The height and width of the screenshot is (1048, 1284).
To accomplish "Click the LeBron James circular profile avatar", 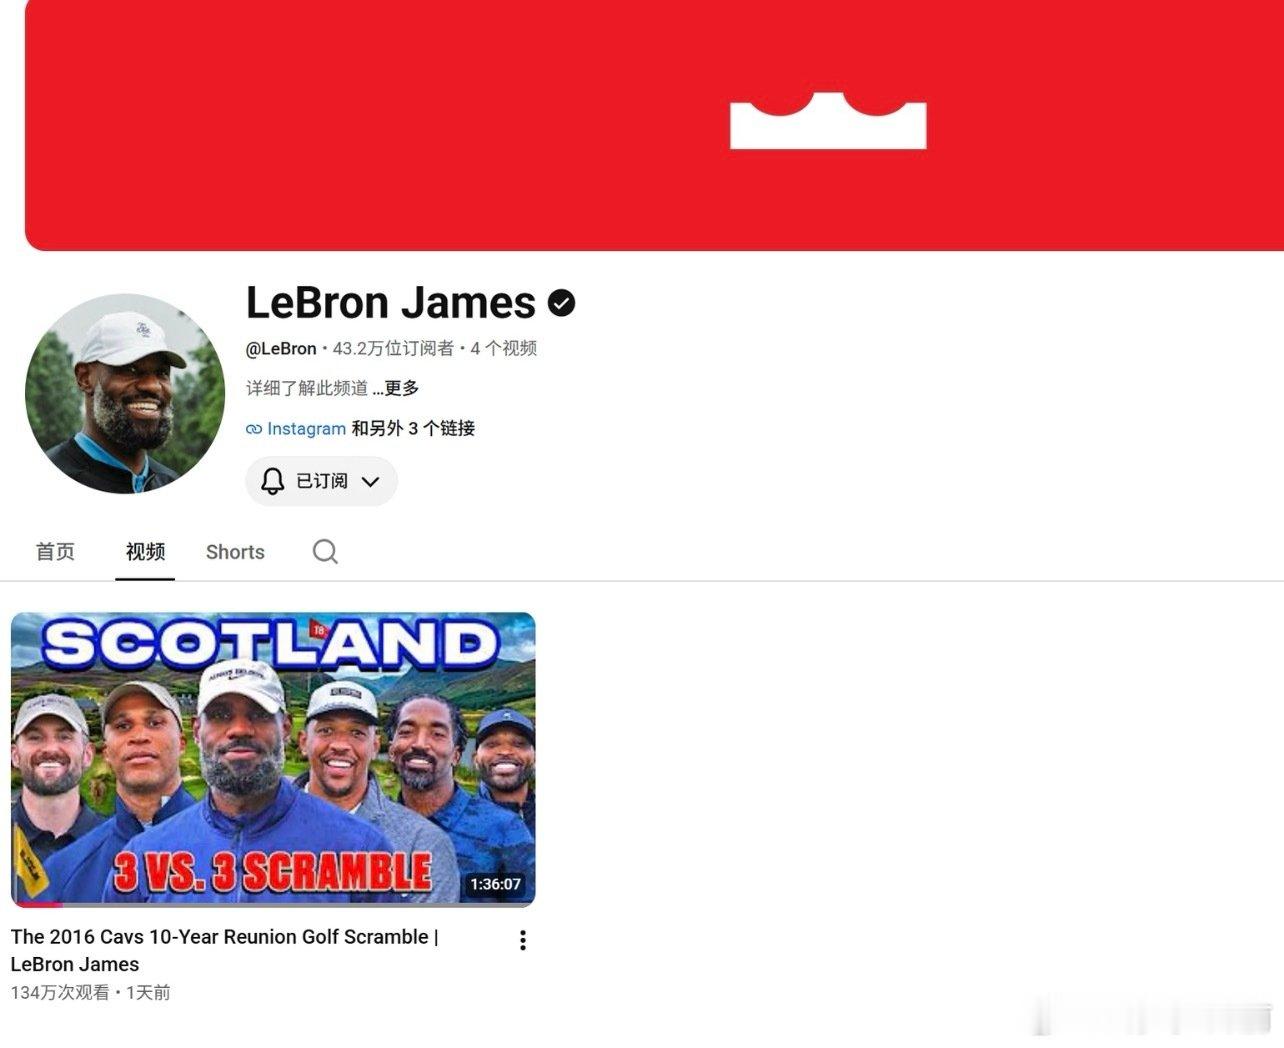I will point(125,393).
